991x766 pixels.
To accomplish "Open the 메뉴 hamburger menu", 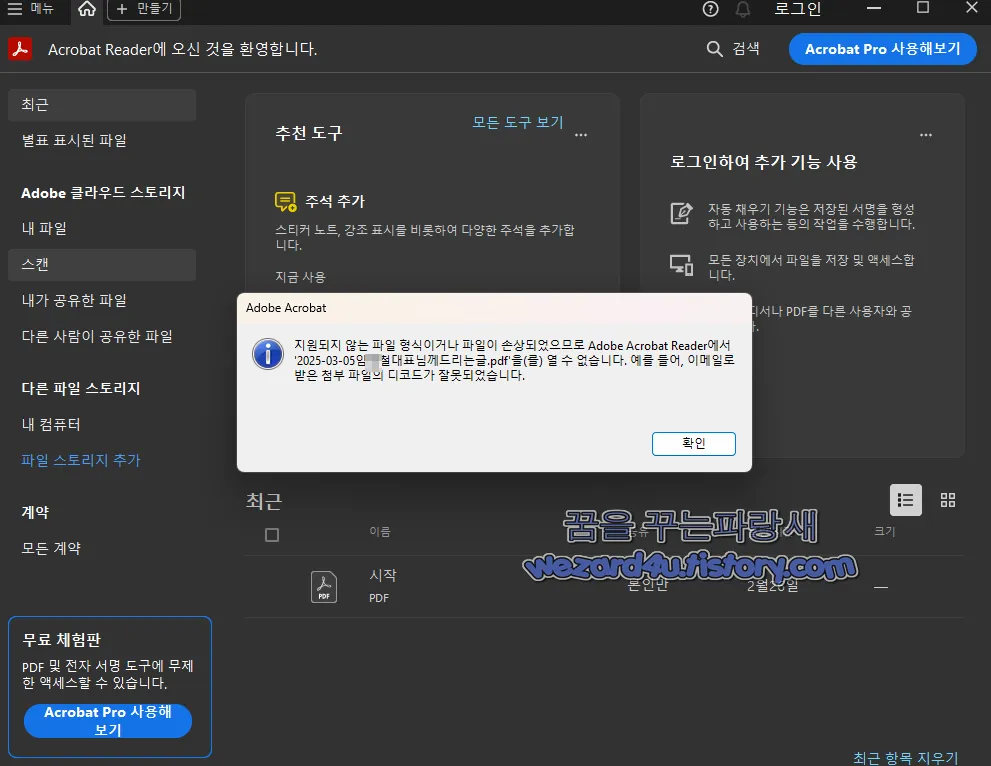I will [x=14, y=9].
